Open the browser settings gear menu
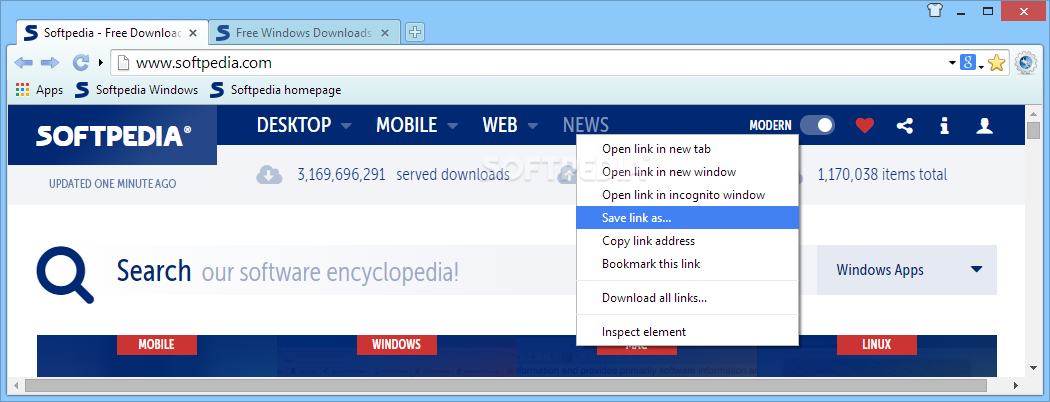The image size is (1050, 402). [1025, 63]
